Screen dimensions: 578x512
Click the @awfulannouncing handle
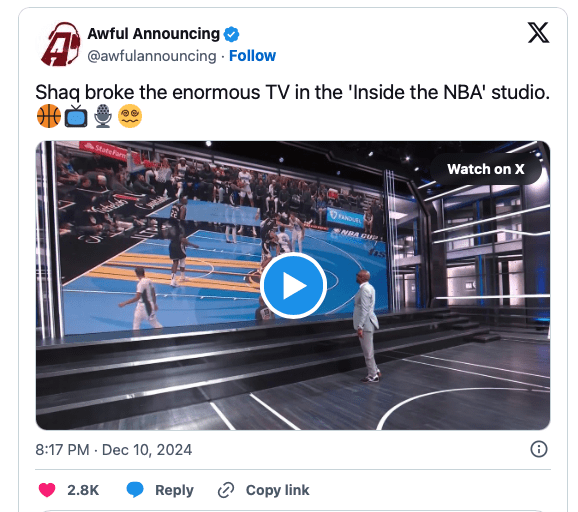[152, 56]
